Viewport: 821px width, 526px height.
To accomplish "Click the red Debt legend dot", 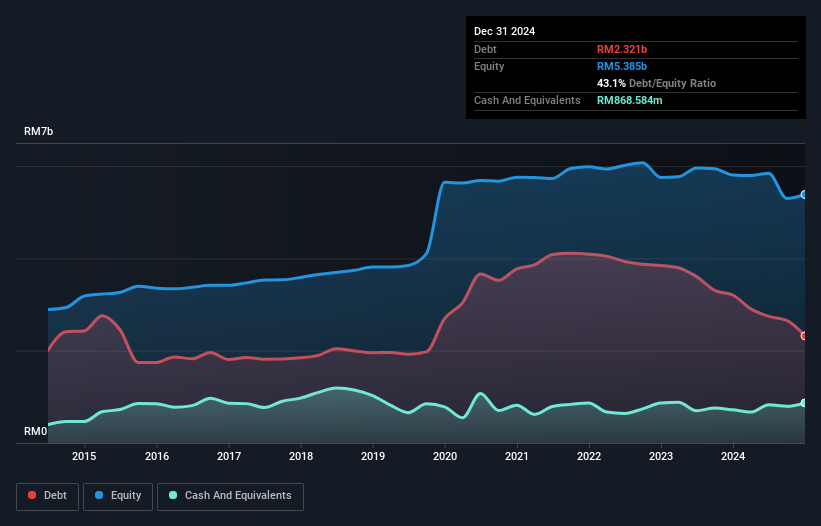I will point(32,495).
